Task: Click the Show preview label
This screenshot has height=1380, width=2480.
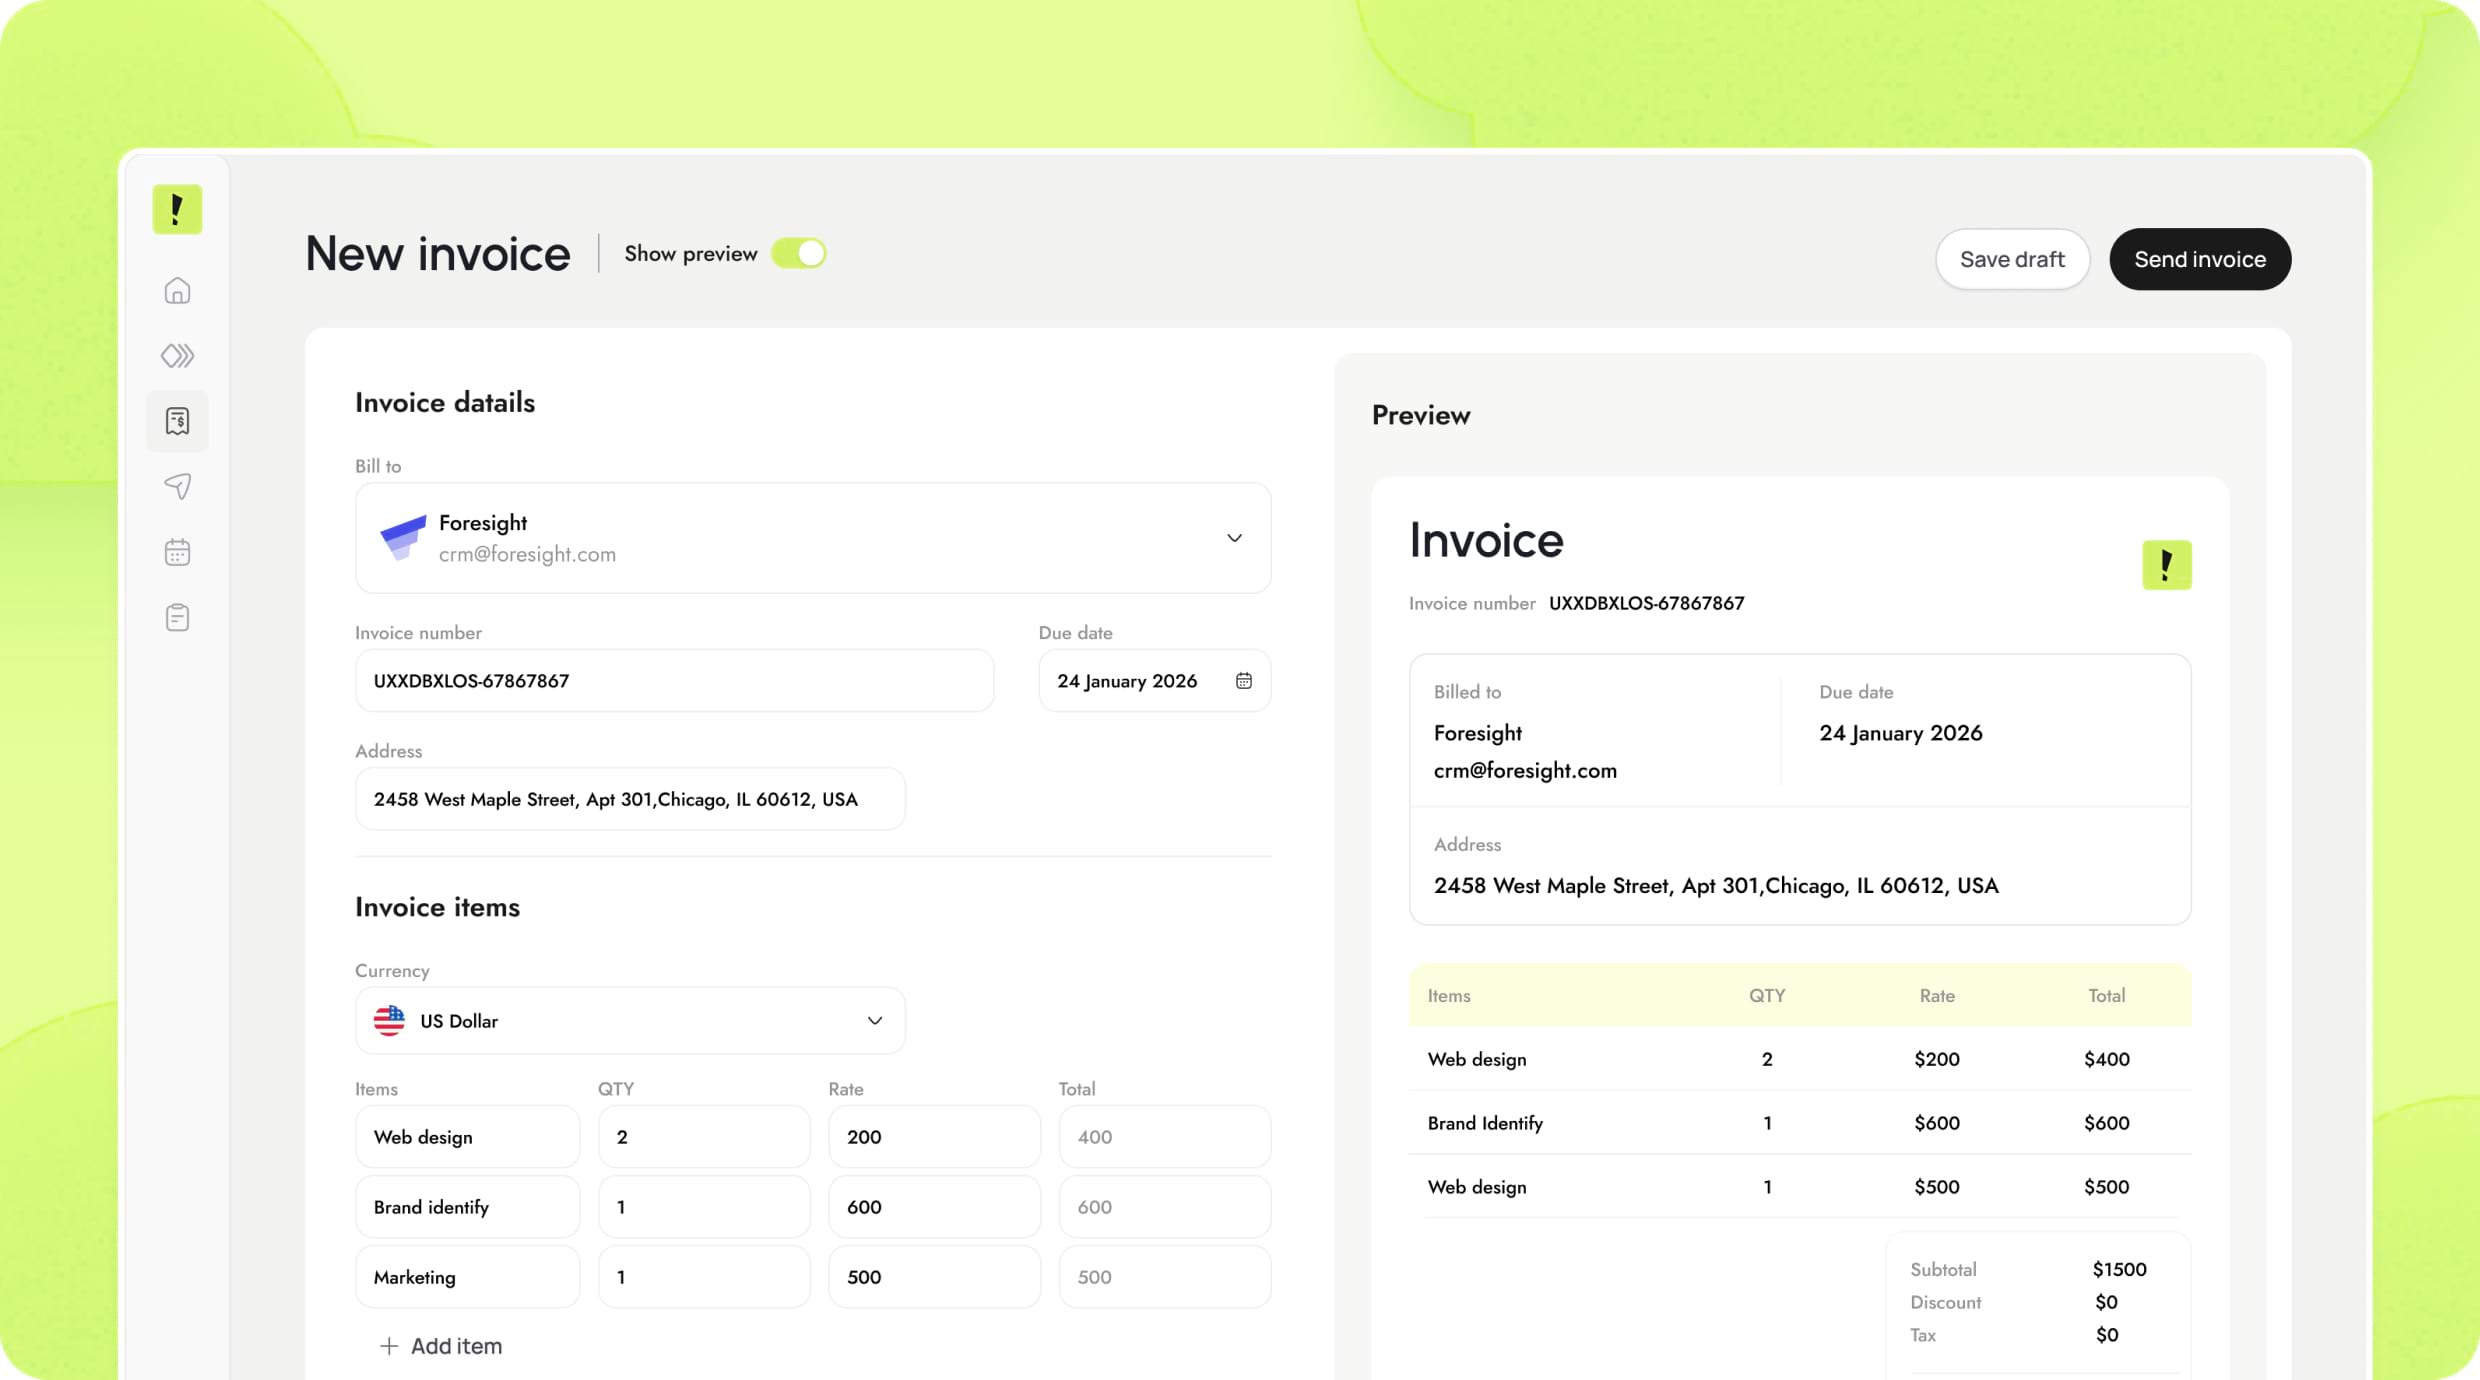Action: pos(691,254)
